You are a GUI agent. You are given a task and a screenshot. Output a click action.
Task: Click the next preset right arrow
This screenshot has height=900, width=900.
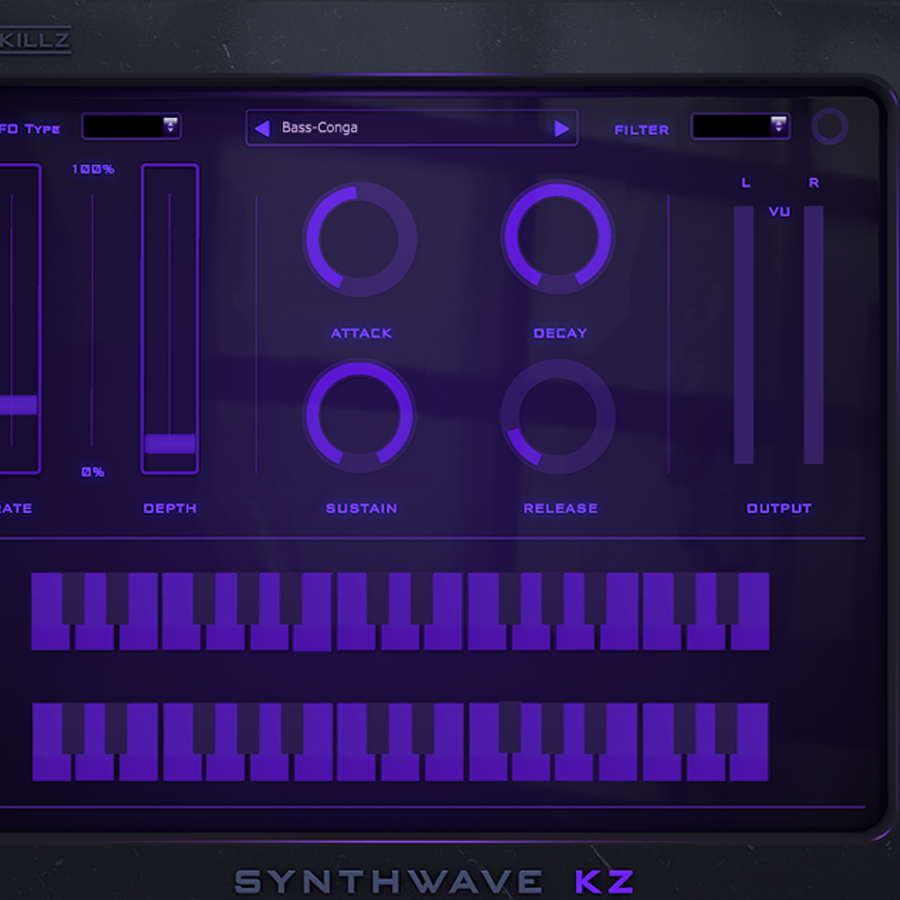pyautogui.click(x=561, y=128)
